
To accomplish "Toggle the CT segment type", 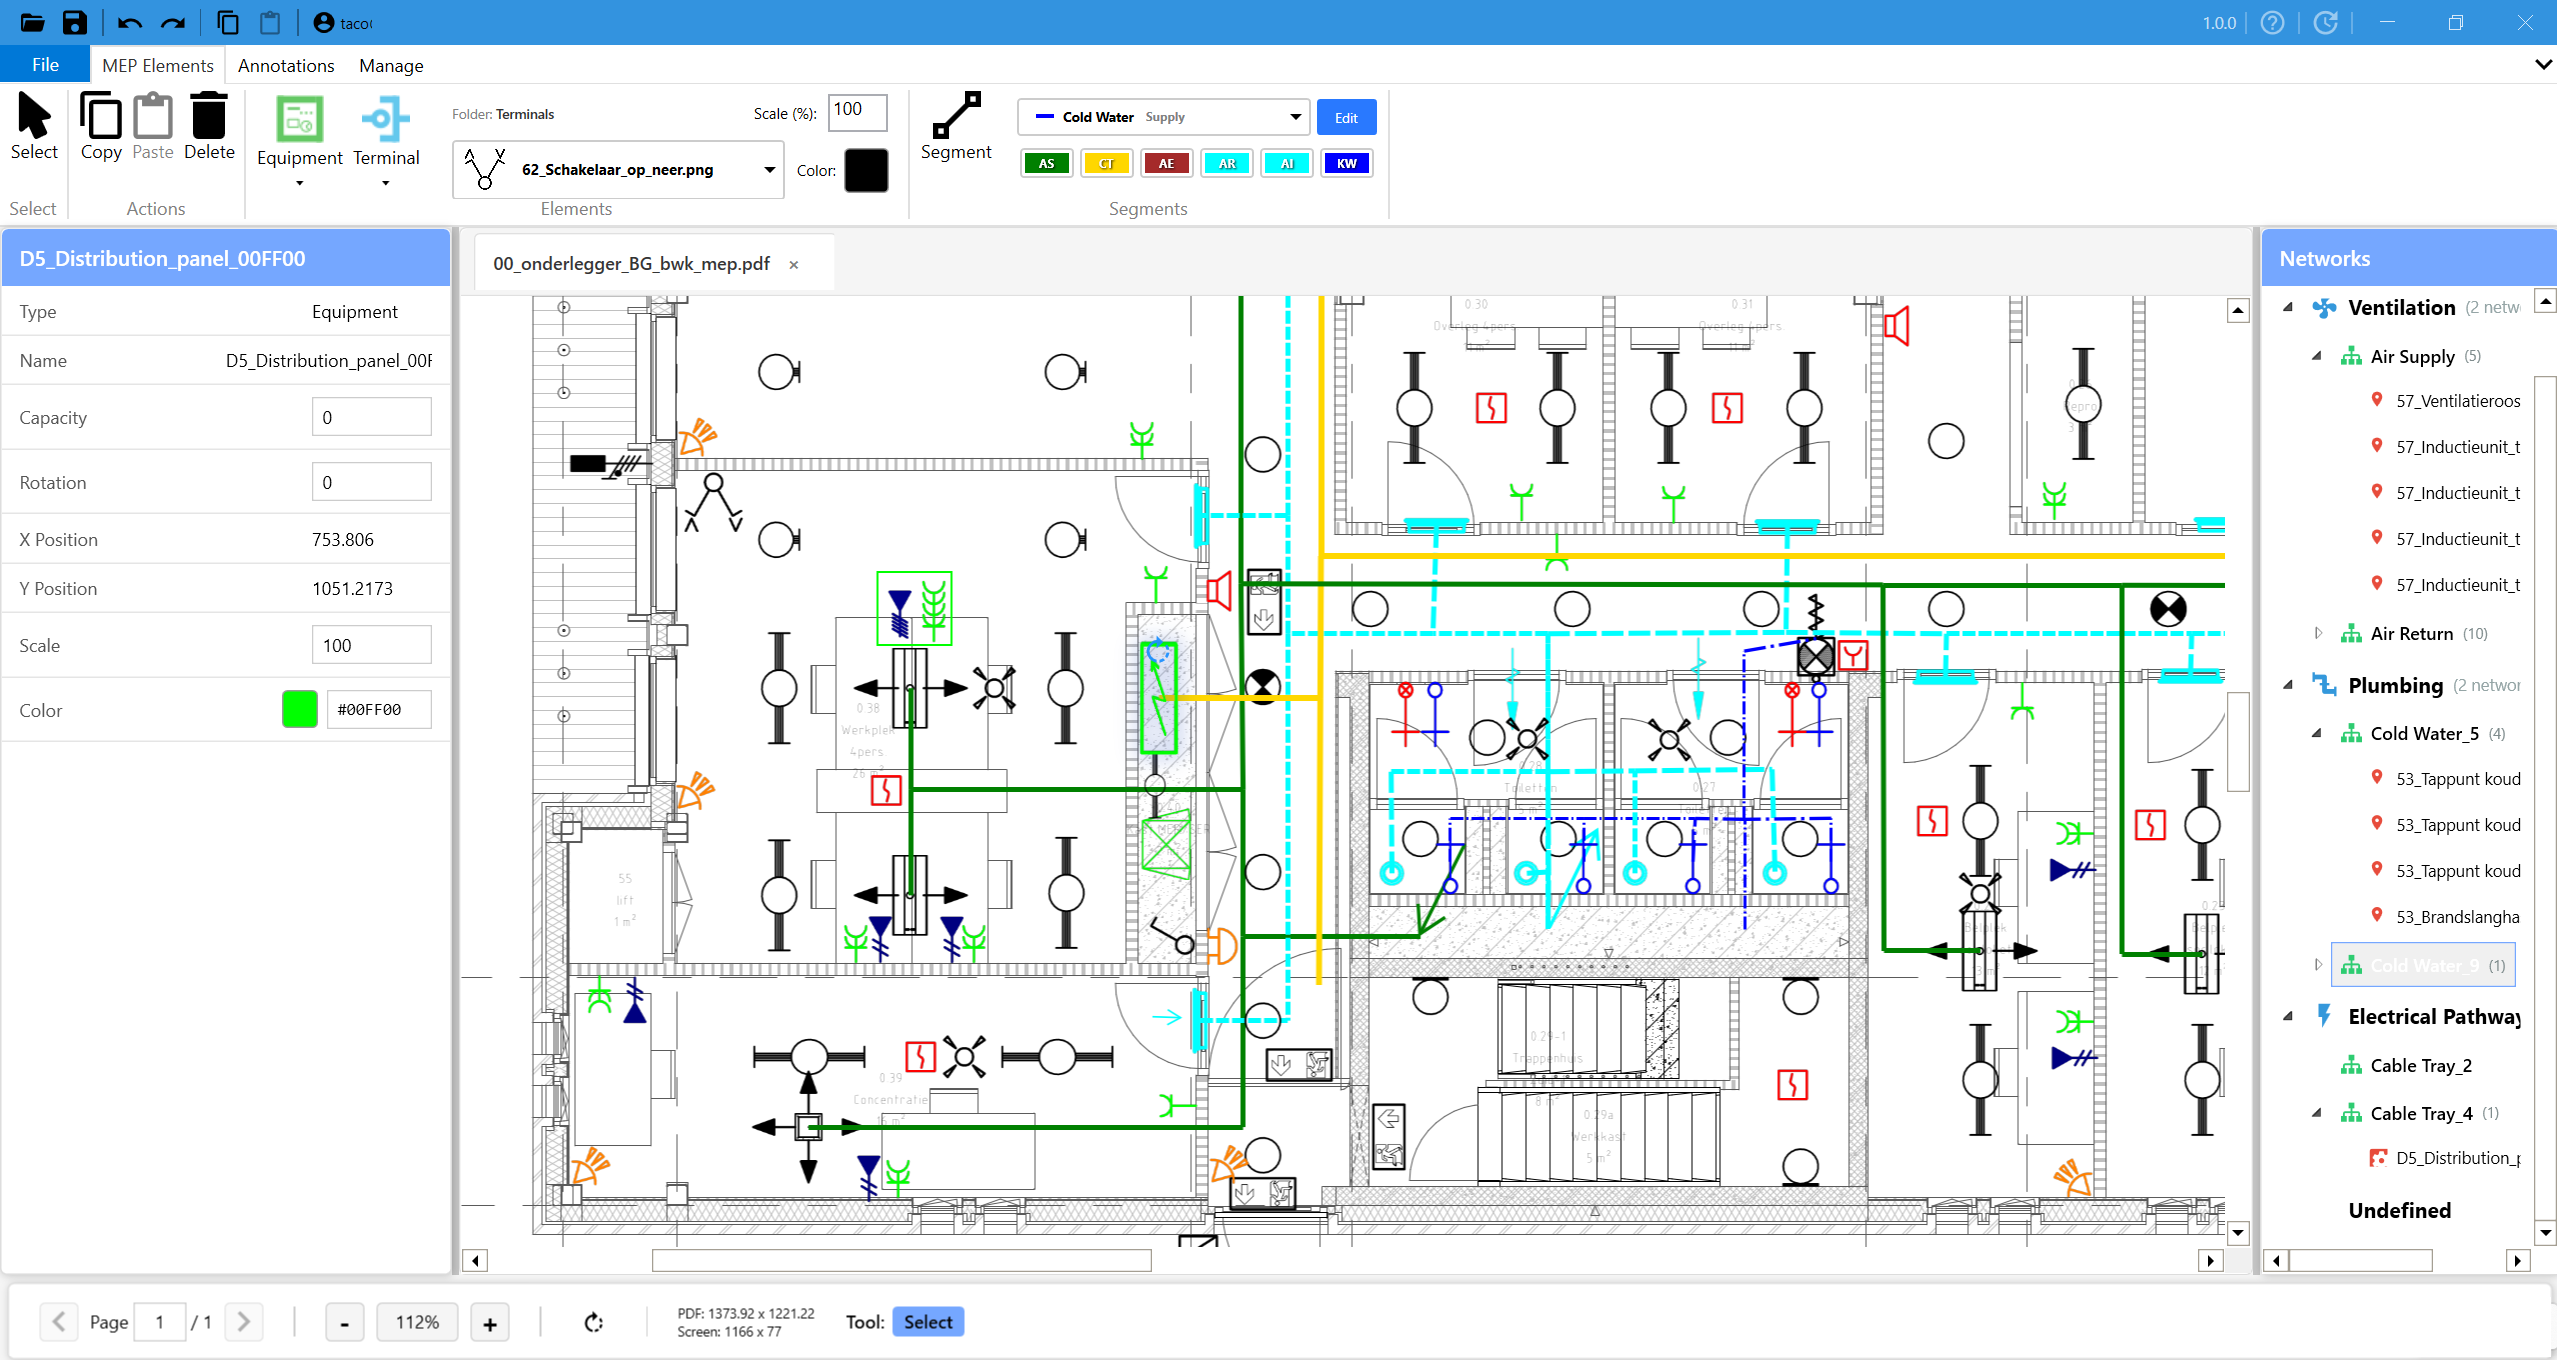I will point(1105,163).
